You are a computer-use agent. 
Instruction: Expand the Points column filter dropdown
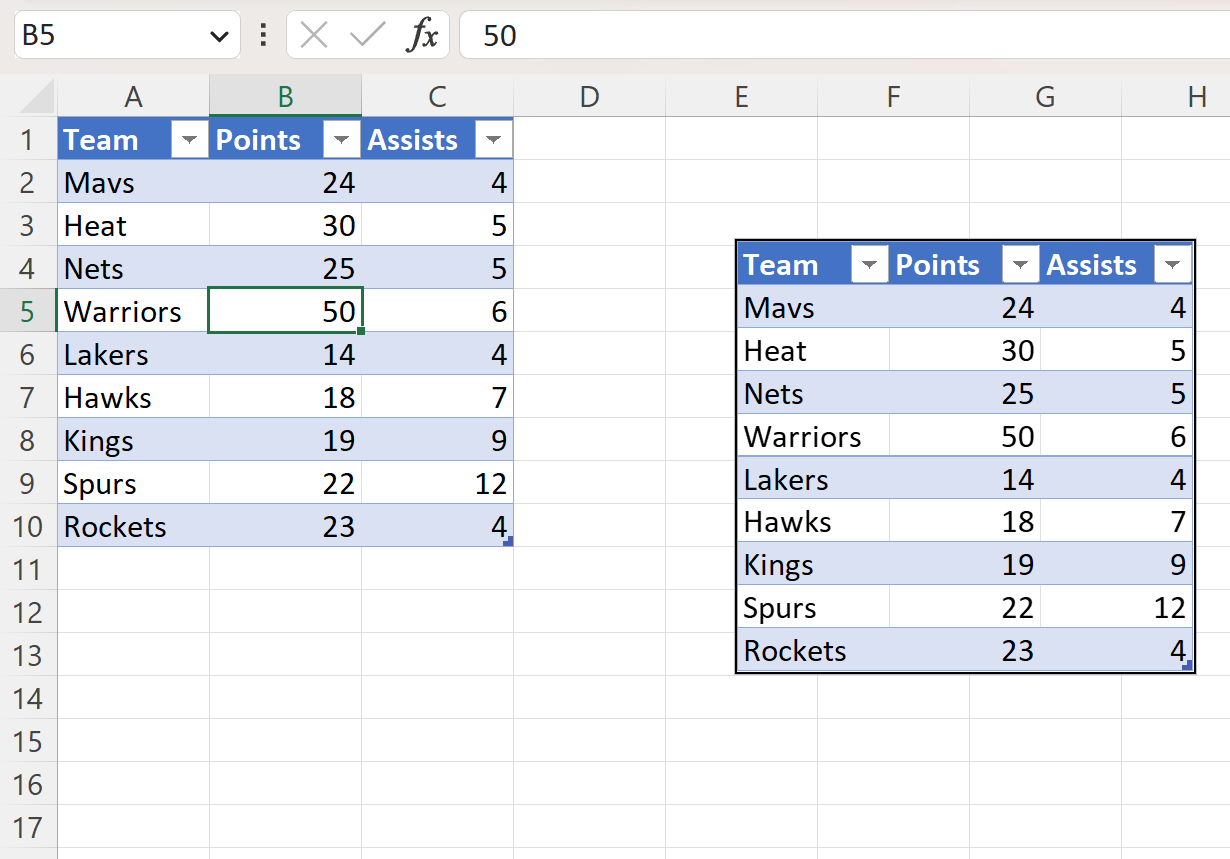click(341, 140)
